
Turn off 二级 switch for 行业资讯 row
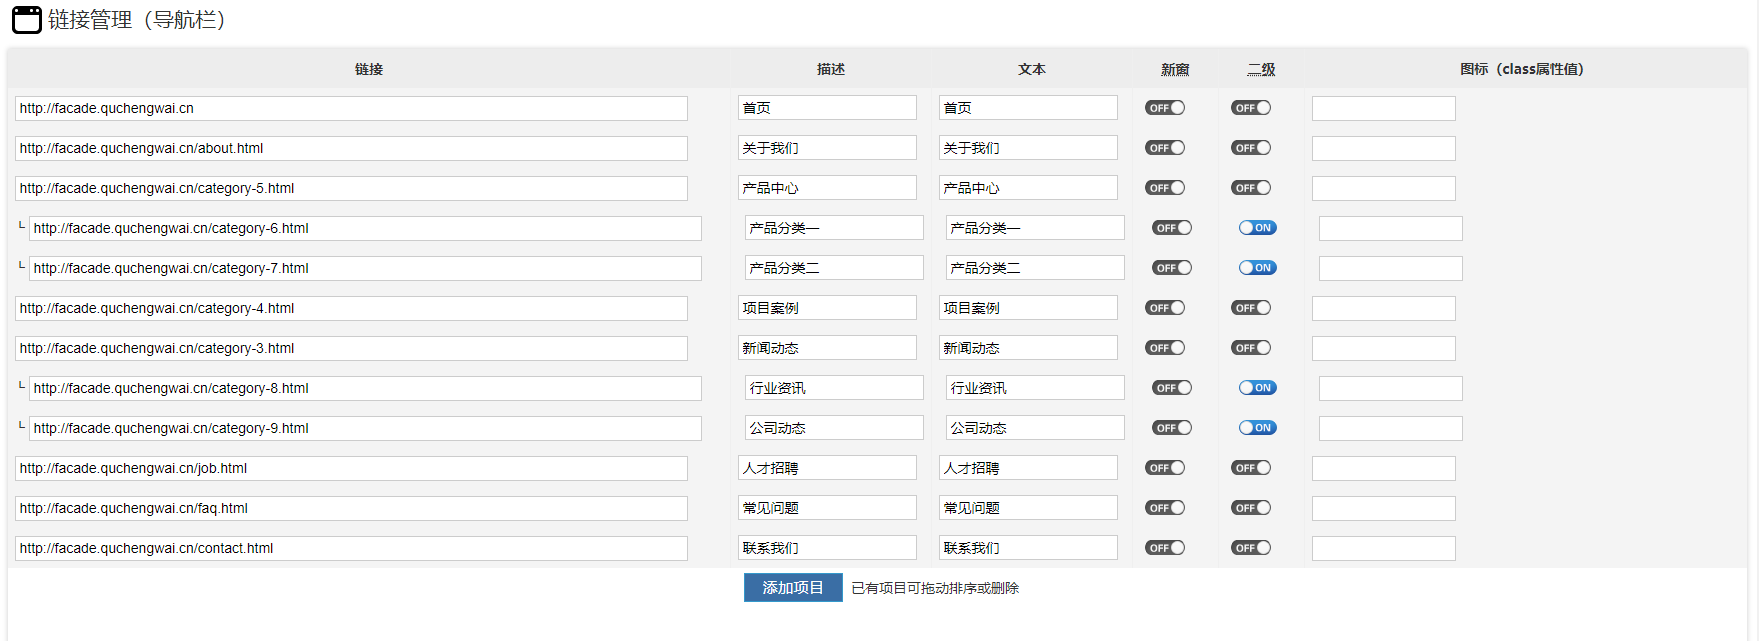click(1258, 388)
